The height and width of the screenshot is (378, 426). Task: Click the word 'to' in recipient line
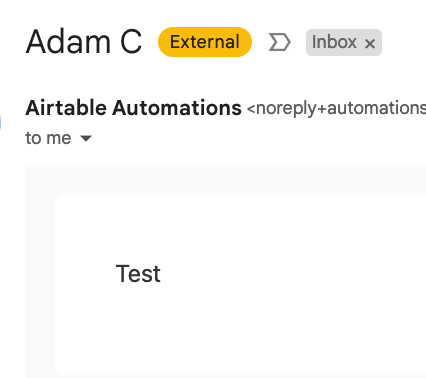coord(33,138)
